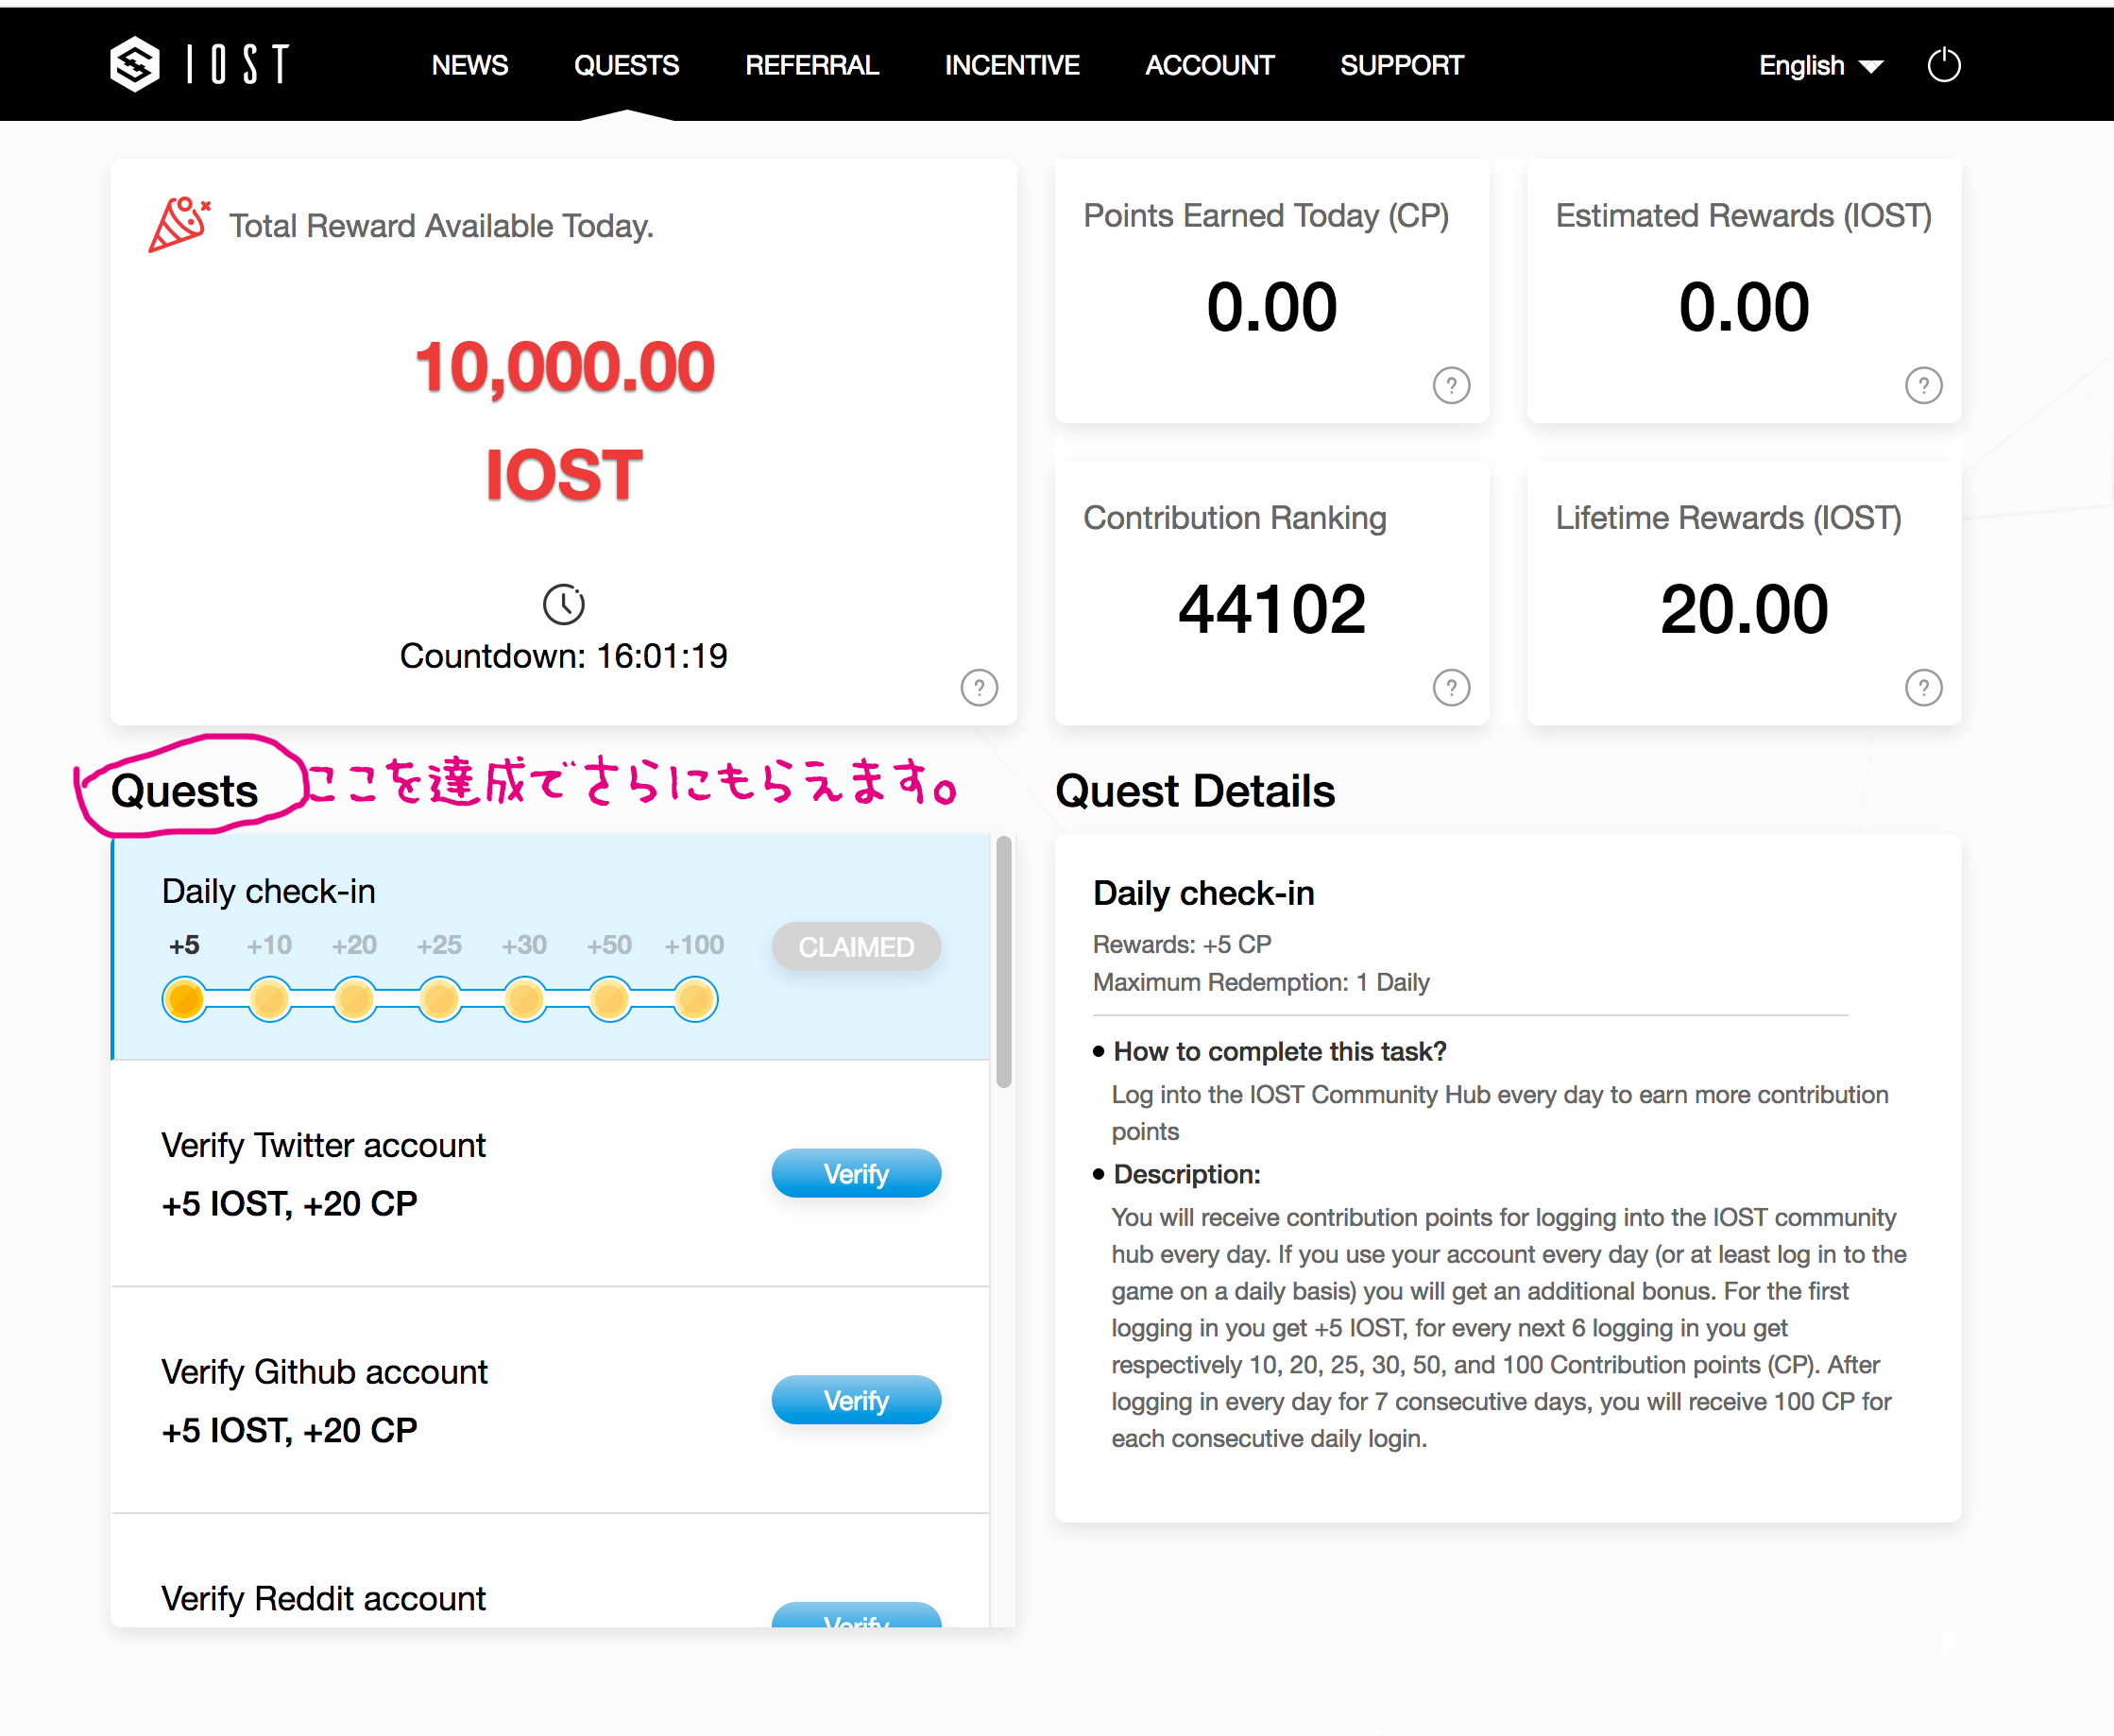
Task: Click the CLAIMED daily check-in button
Action: point(855,946)
